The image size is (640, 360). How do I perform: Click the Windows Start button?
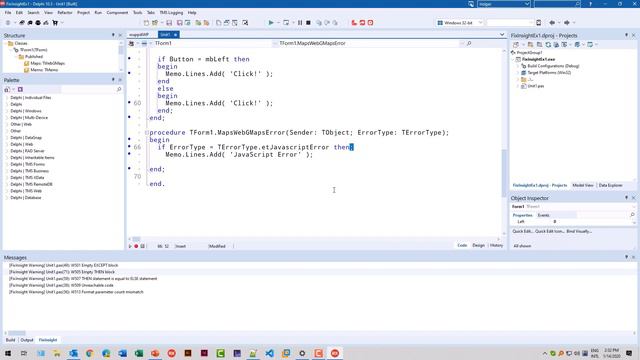pos(8,353)
